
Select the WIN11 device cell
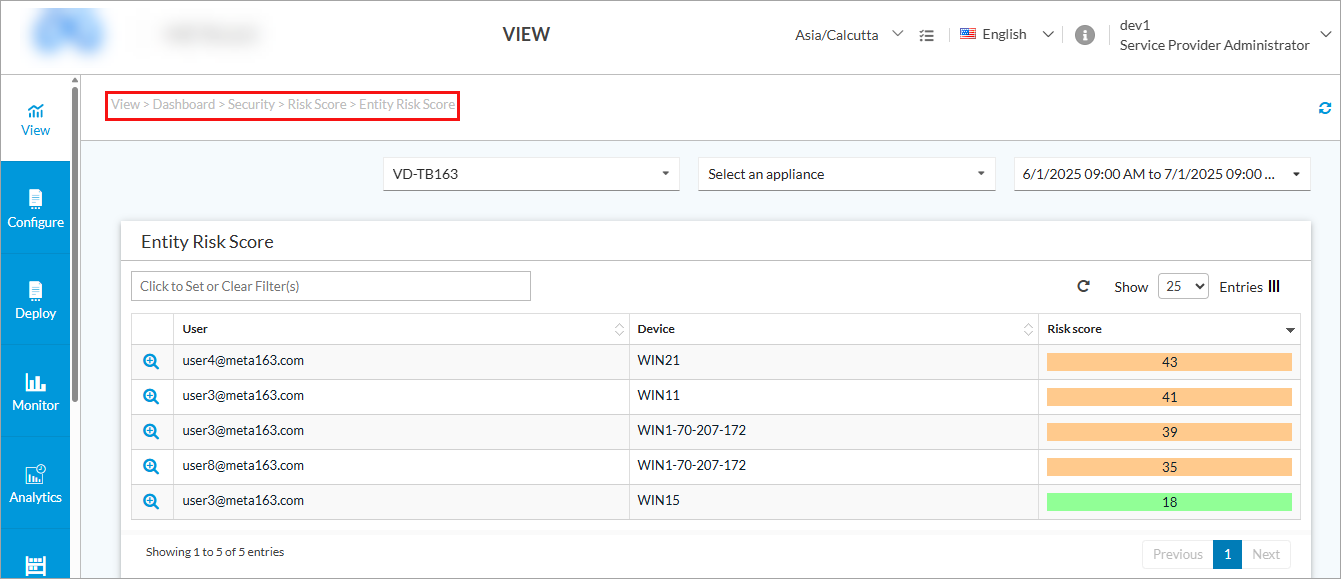[x=834, y=397]
